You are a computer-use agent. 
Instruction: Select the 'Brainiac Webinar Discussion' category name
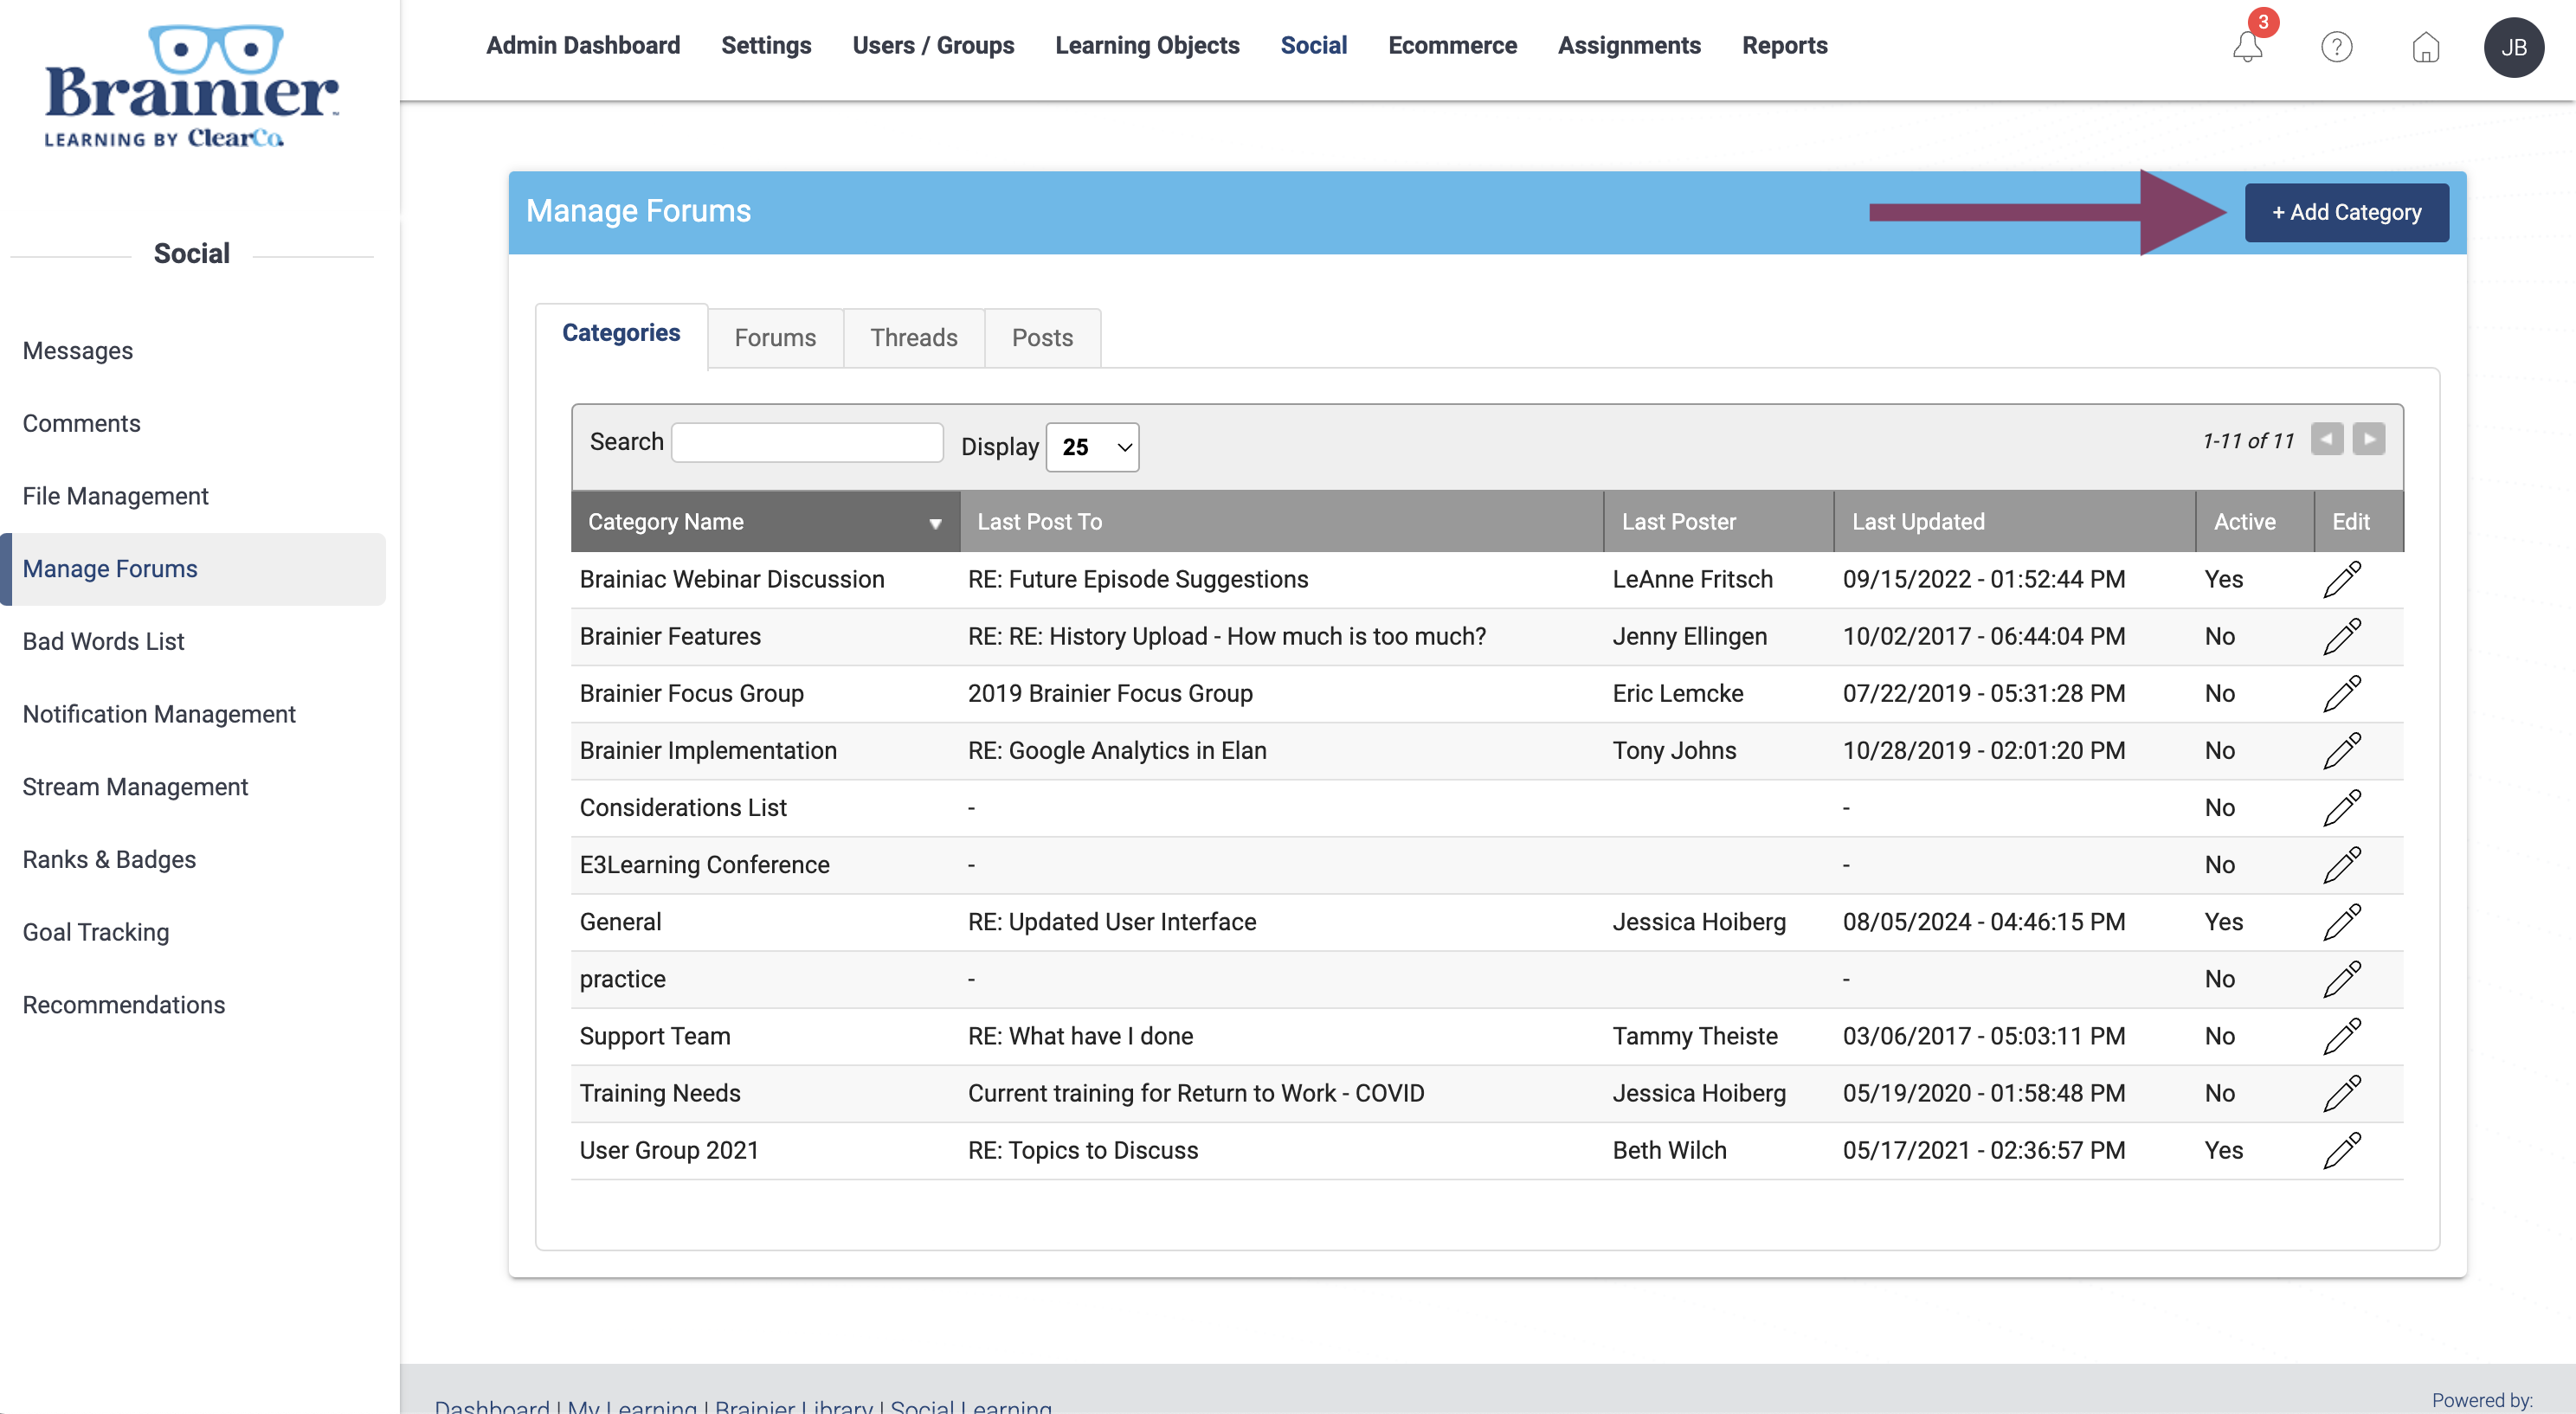click(x=732, y=580)
